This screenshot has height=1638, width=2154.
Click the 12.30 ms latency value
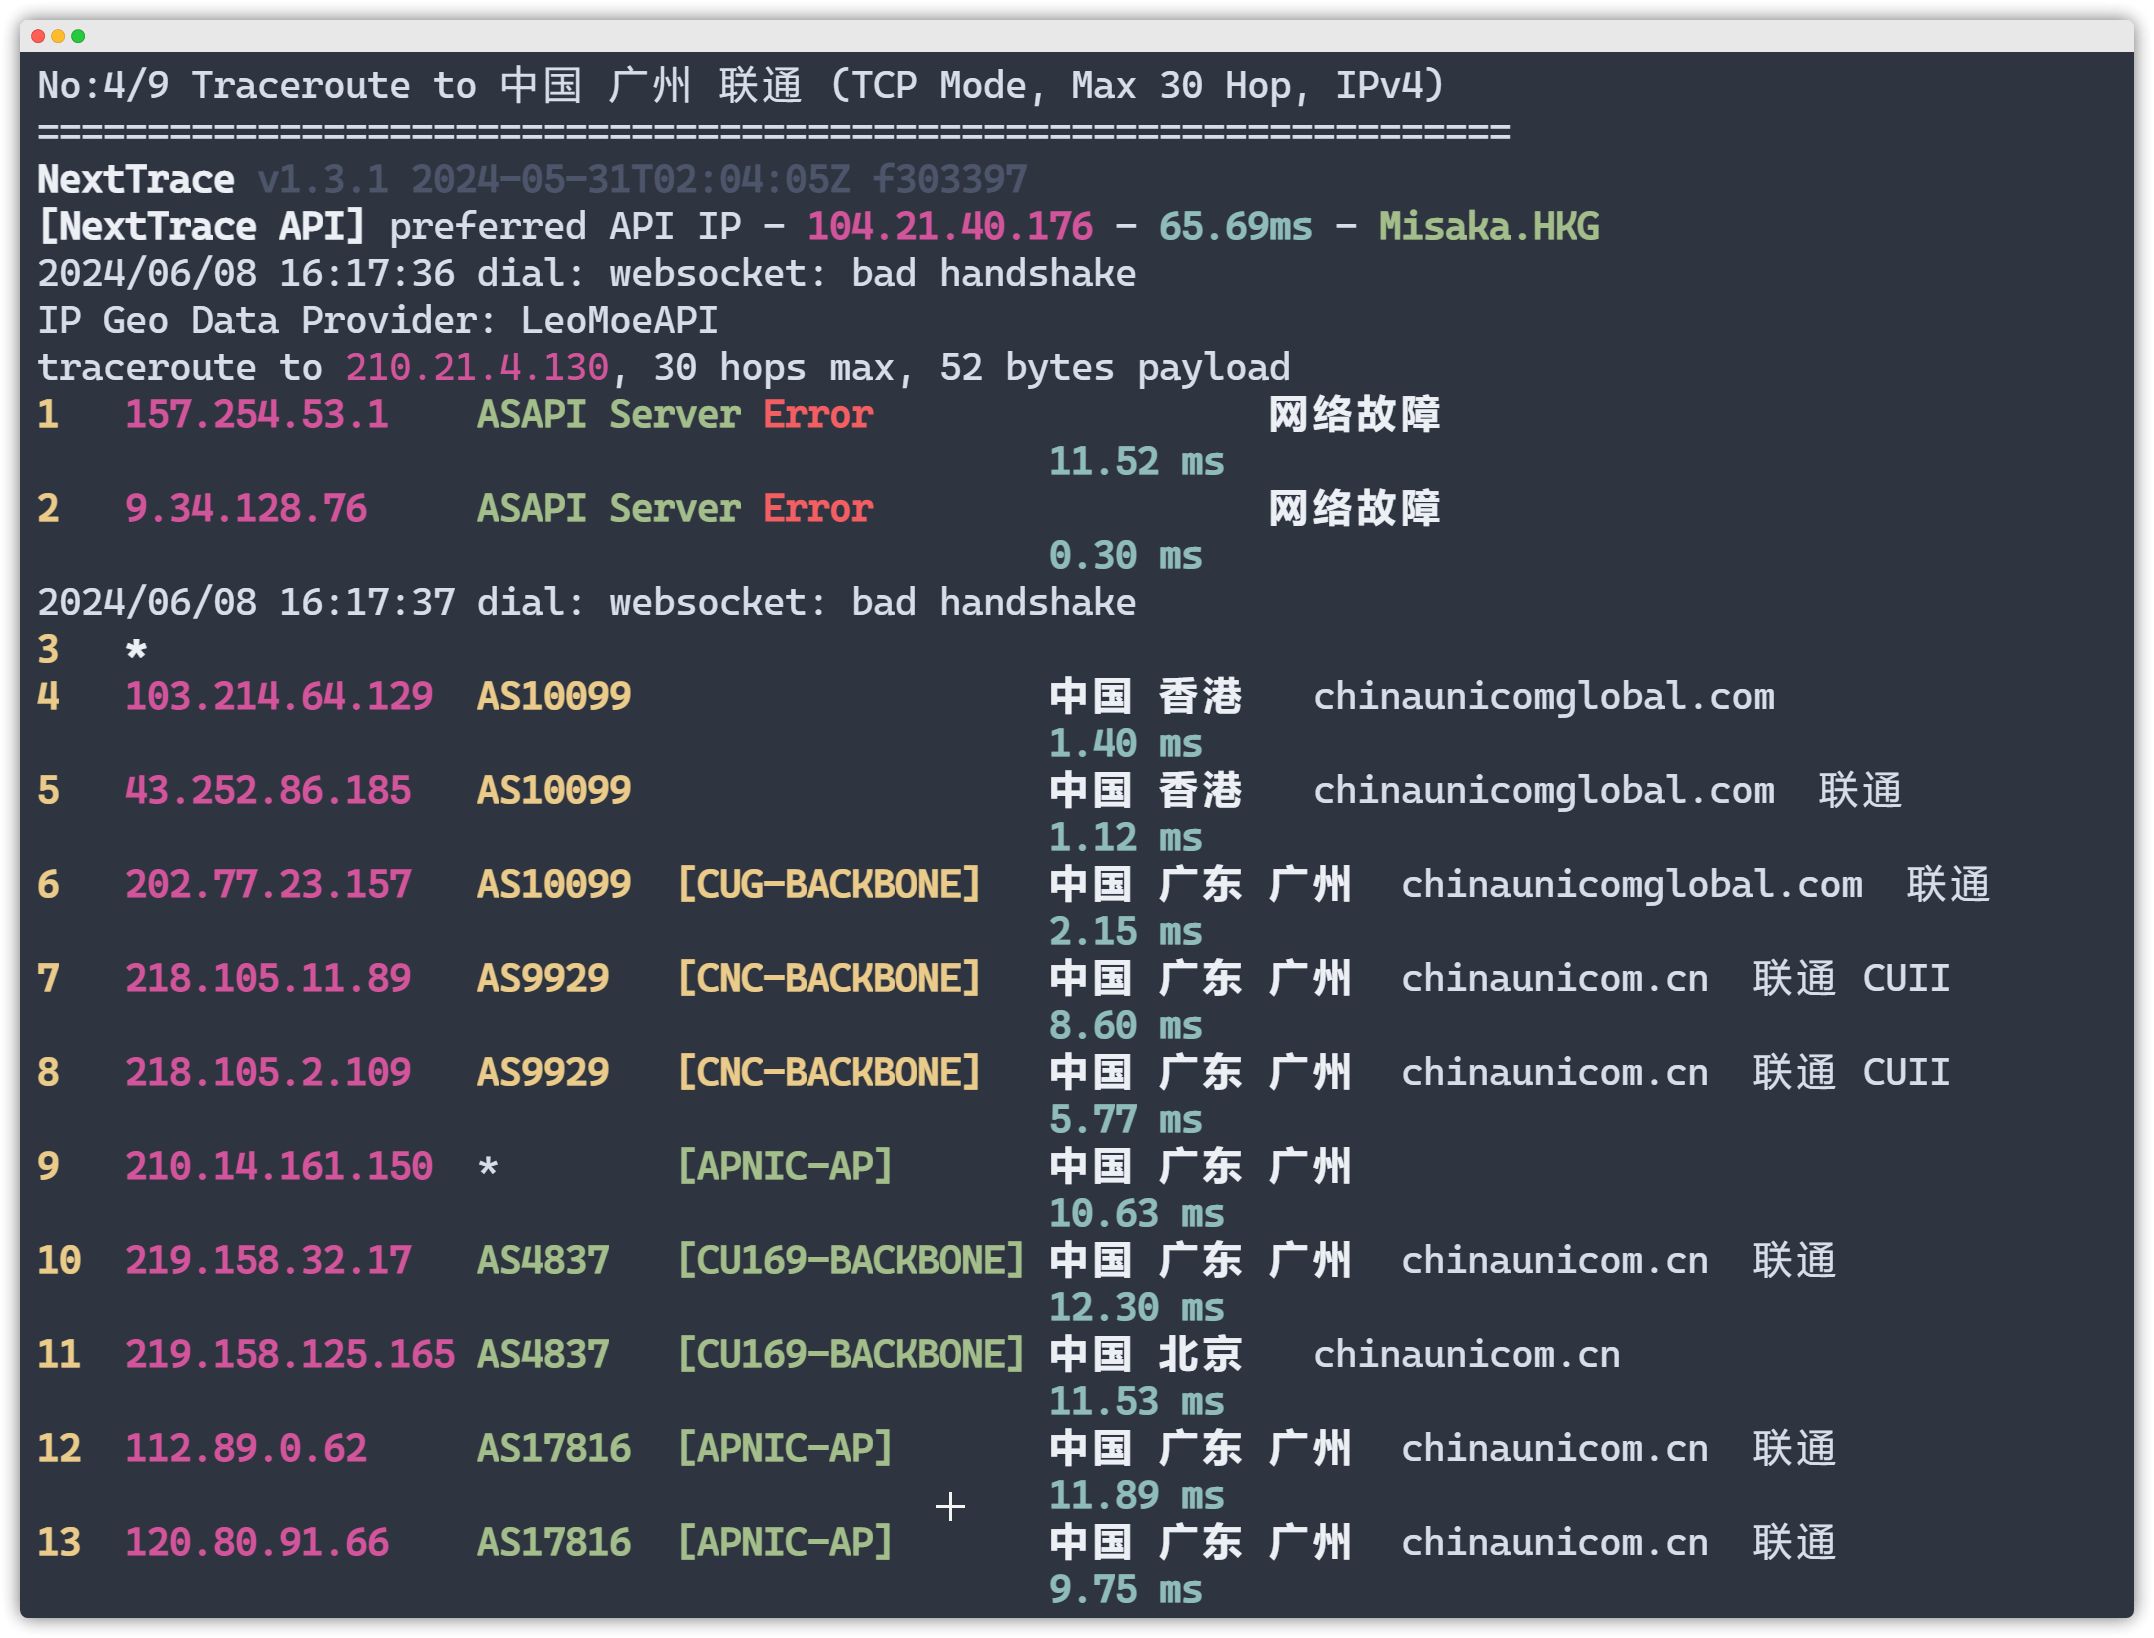pyautogui.click(x=1136, y=1308)
